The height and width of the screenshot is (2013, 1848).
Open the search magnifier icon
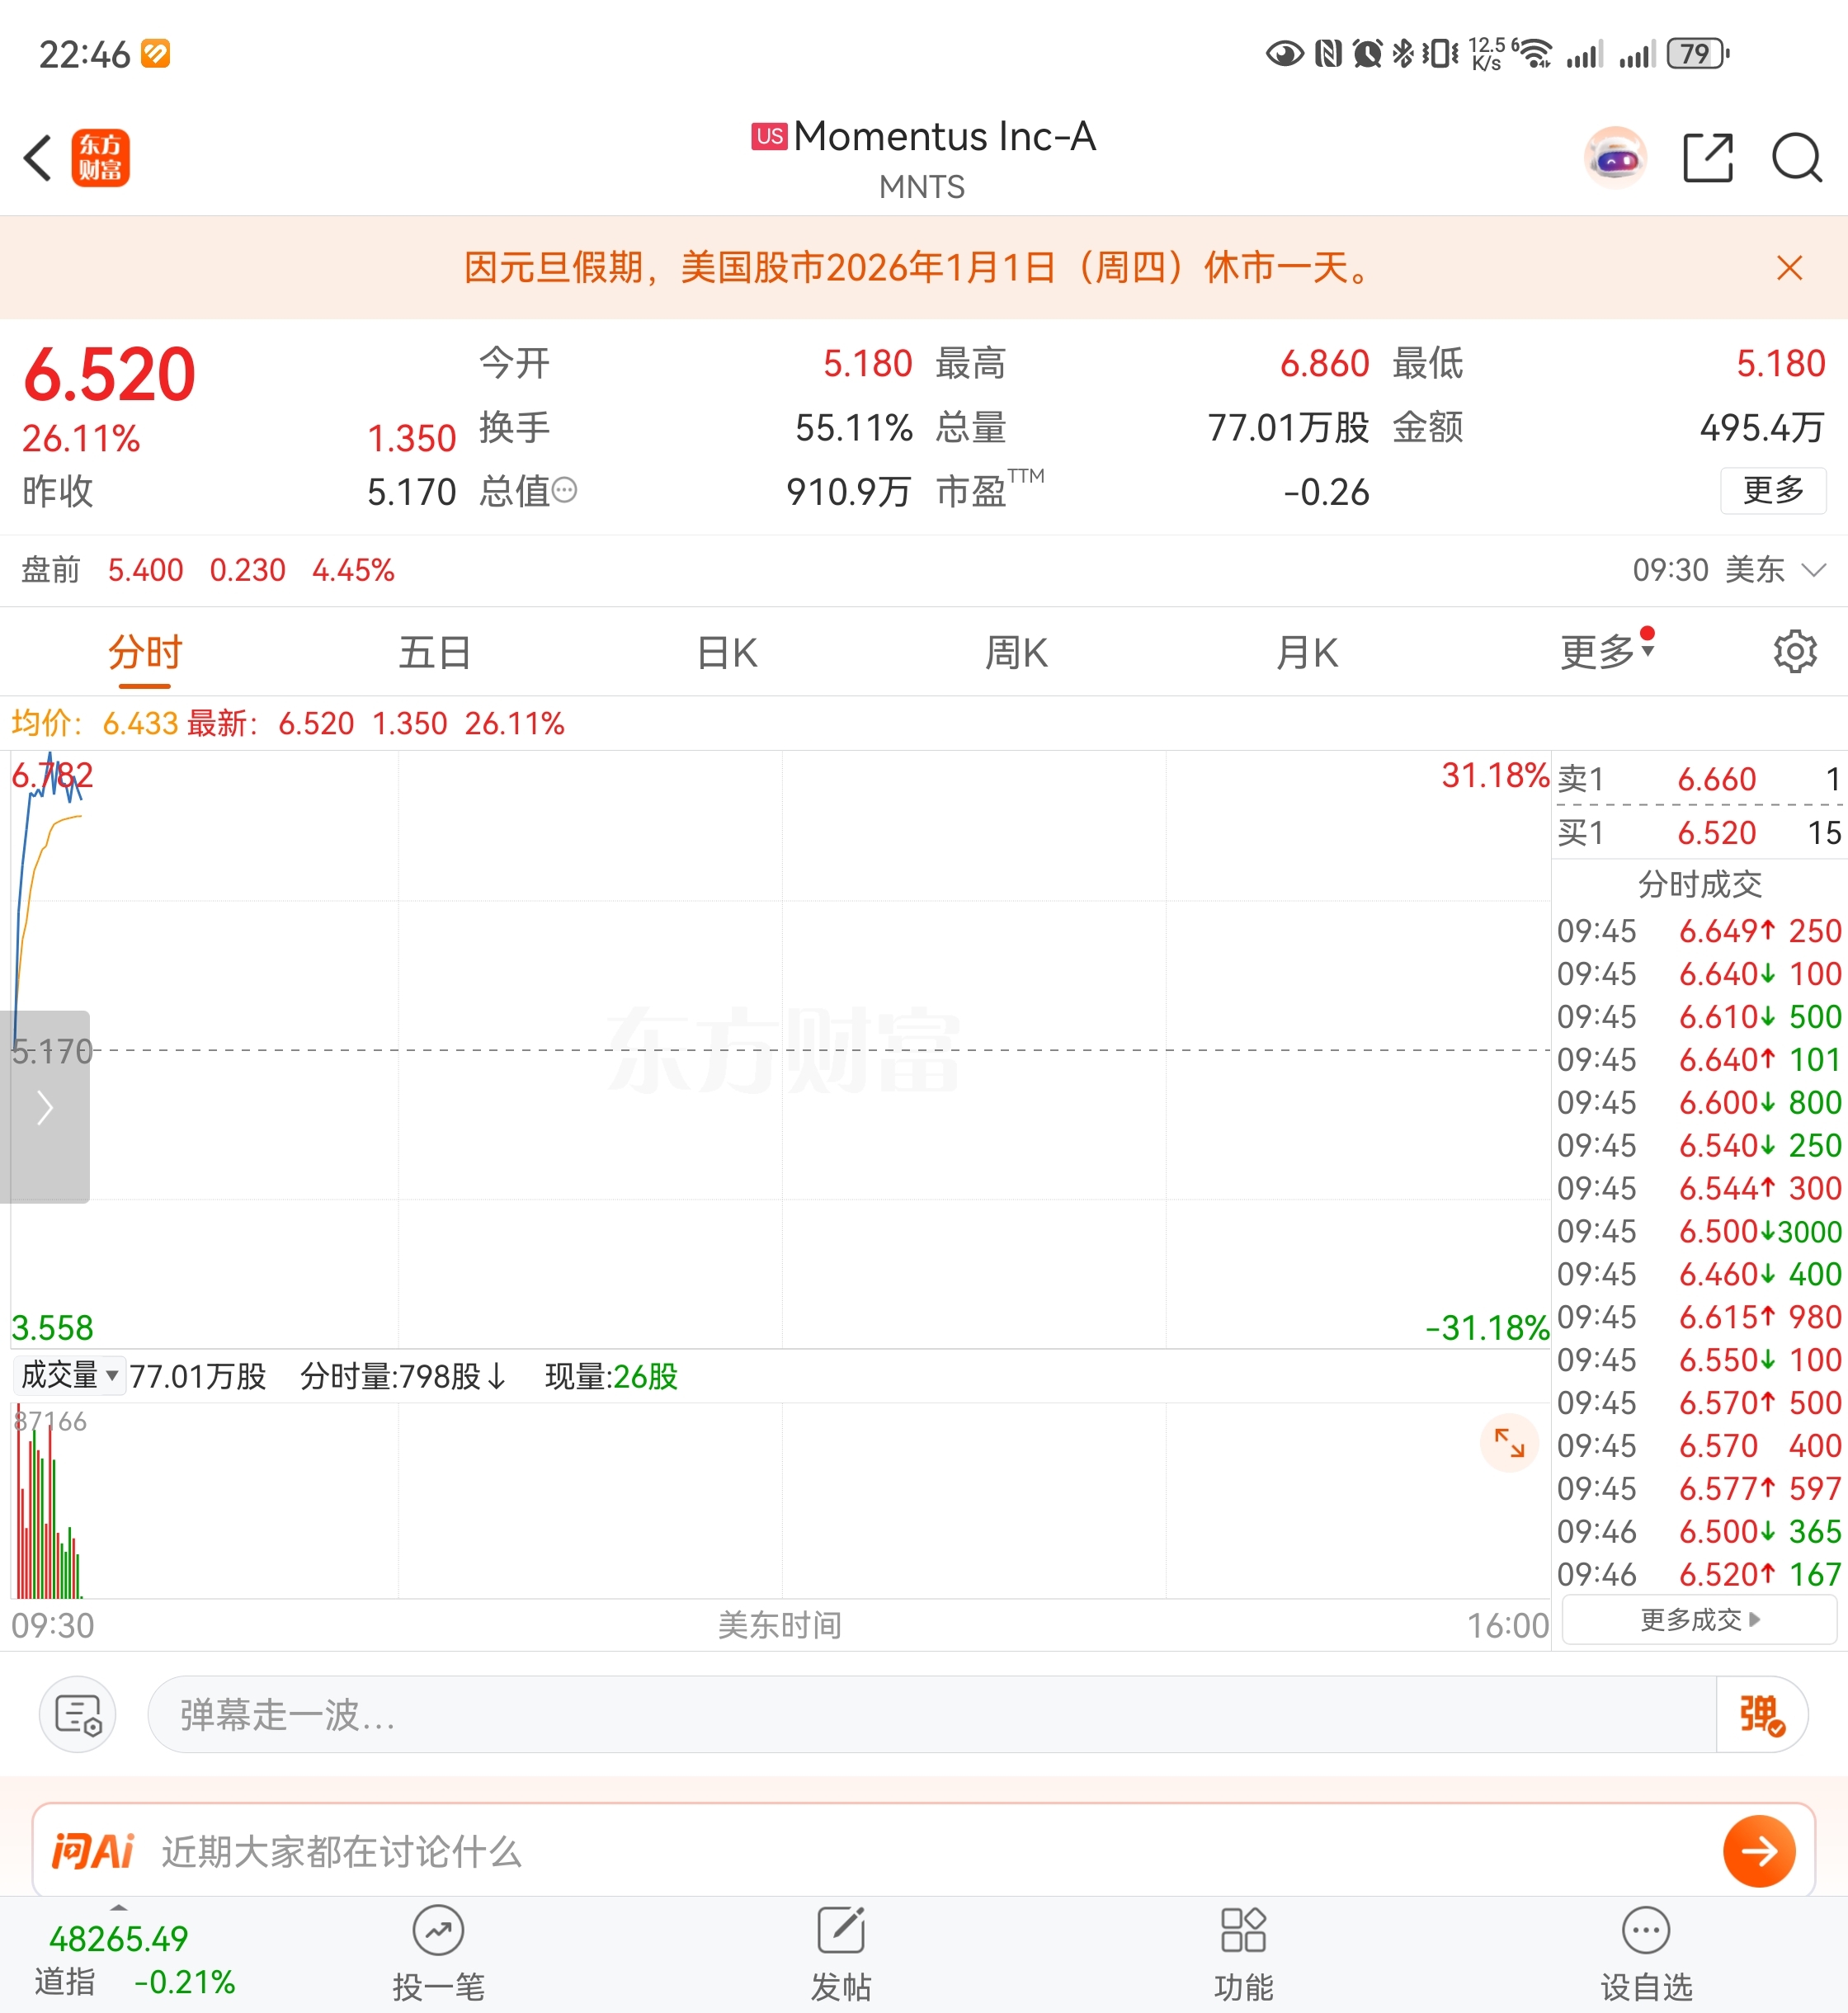(1796, 158)
